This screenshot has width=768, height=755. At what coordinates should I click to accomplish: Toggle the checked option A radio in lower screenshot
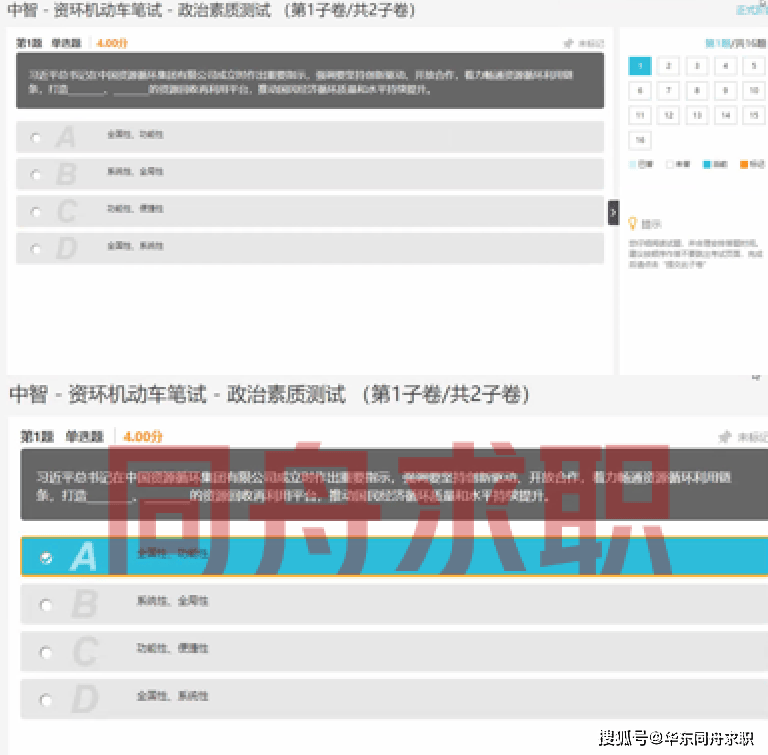click(46, 558)
